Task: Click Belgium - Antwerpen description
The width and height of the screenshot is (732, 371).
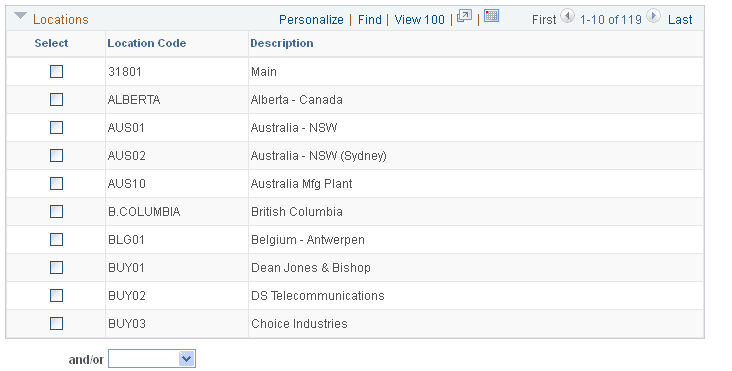Action: click(x=308, y=240)
